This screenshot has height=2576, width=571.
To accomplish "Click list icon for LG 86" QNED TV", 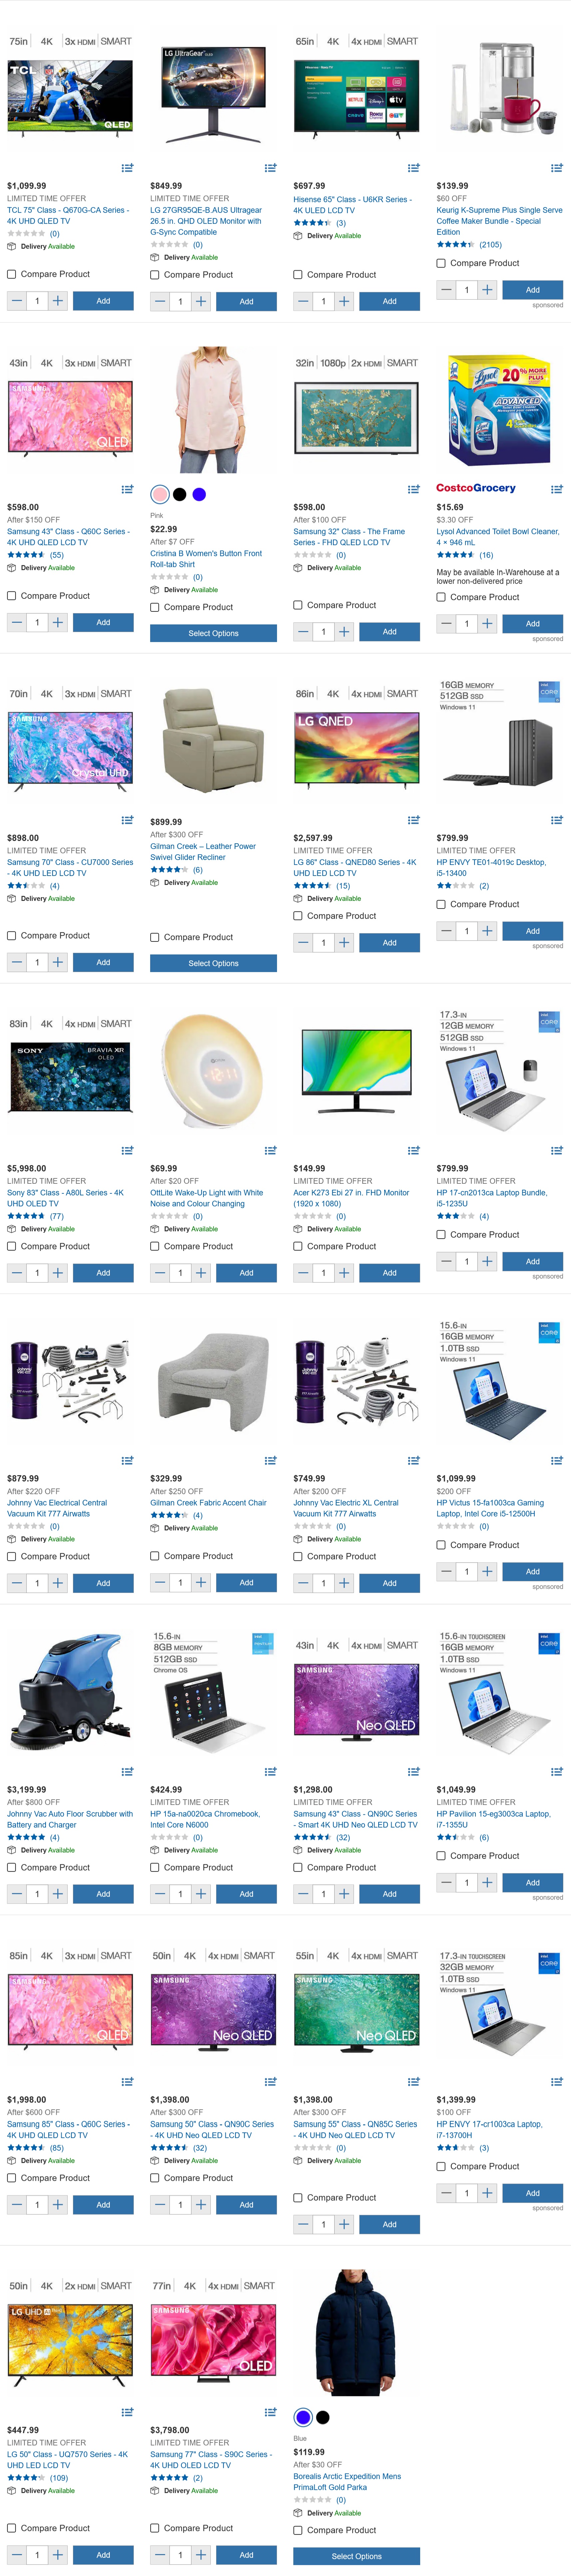I will click(x=413, y=820).
